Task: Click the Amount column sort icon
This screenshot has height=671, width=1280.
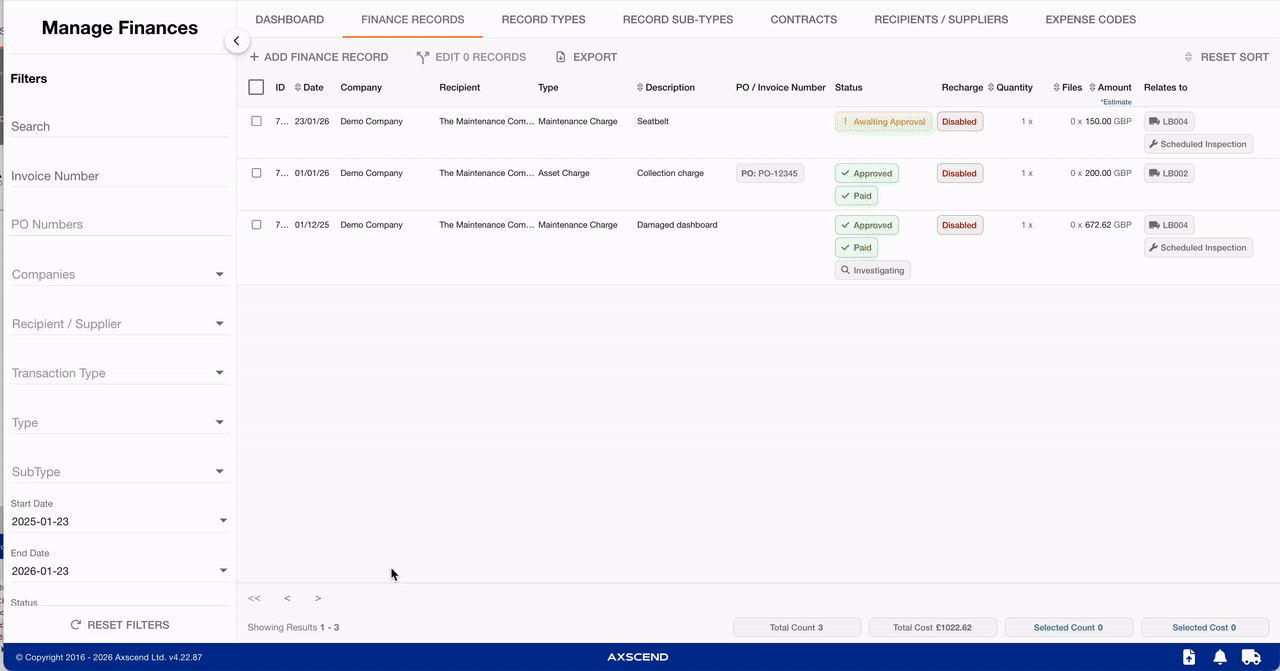Action: pyautogui.click(x=1092, y=88)
